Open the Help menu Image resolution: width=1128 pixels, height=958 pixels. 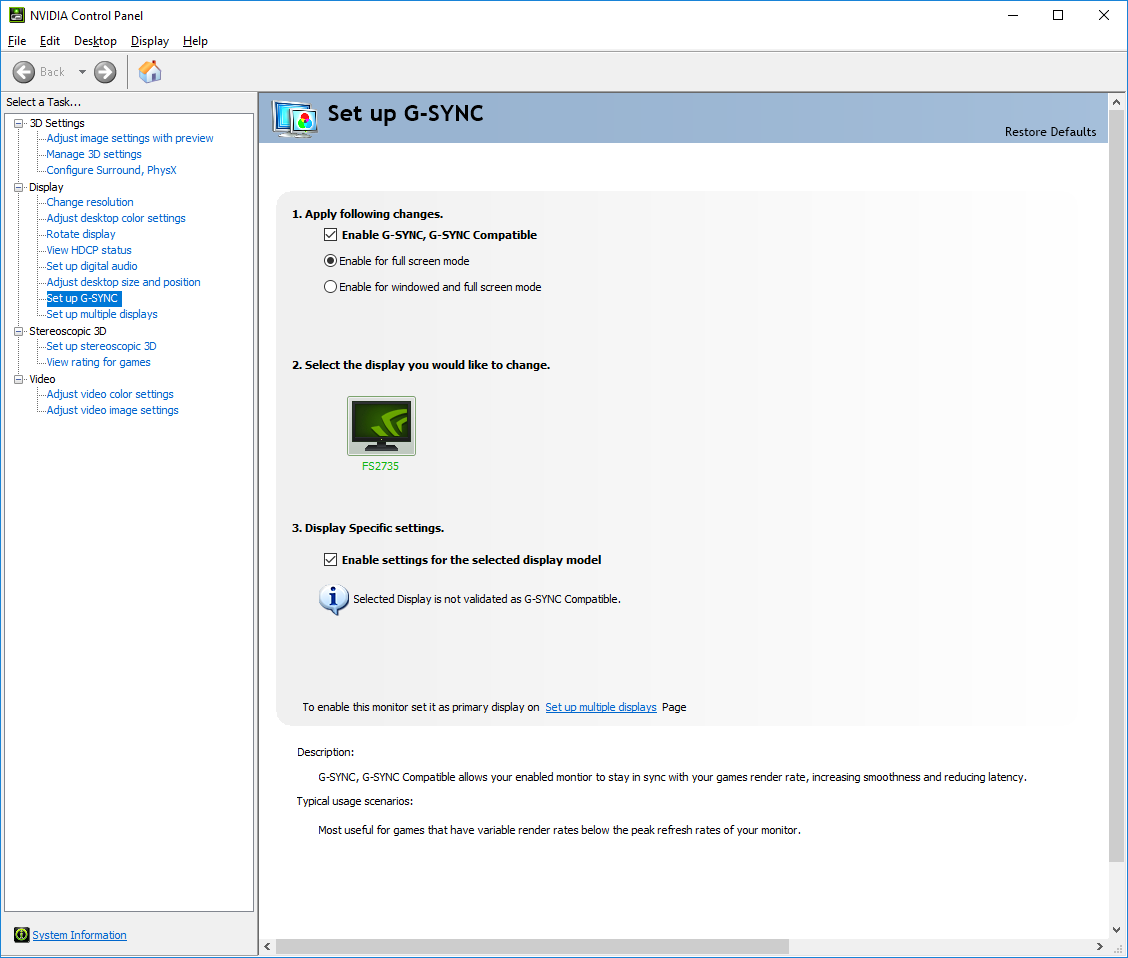click(x=195, y=41)
